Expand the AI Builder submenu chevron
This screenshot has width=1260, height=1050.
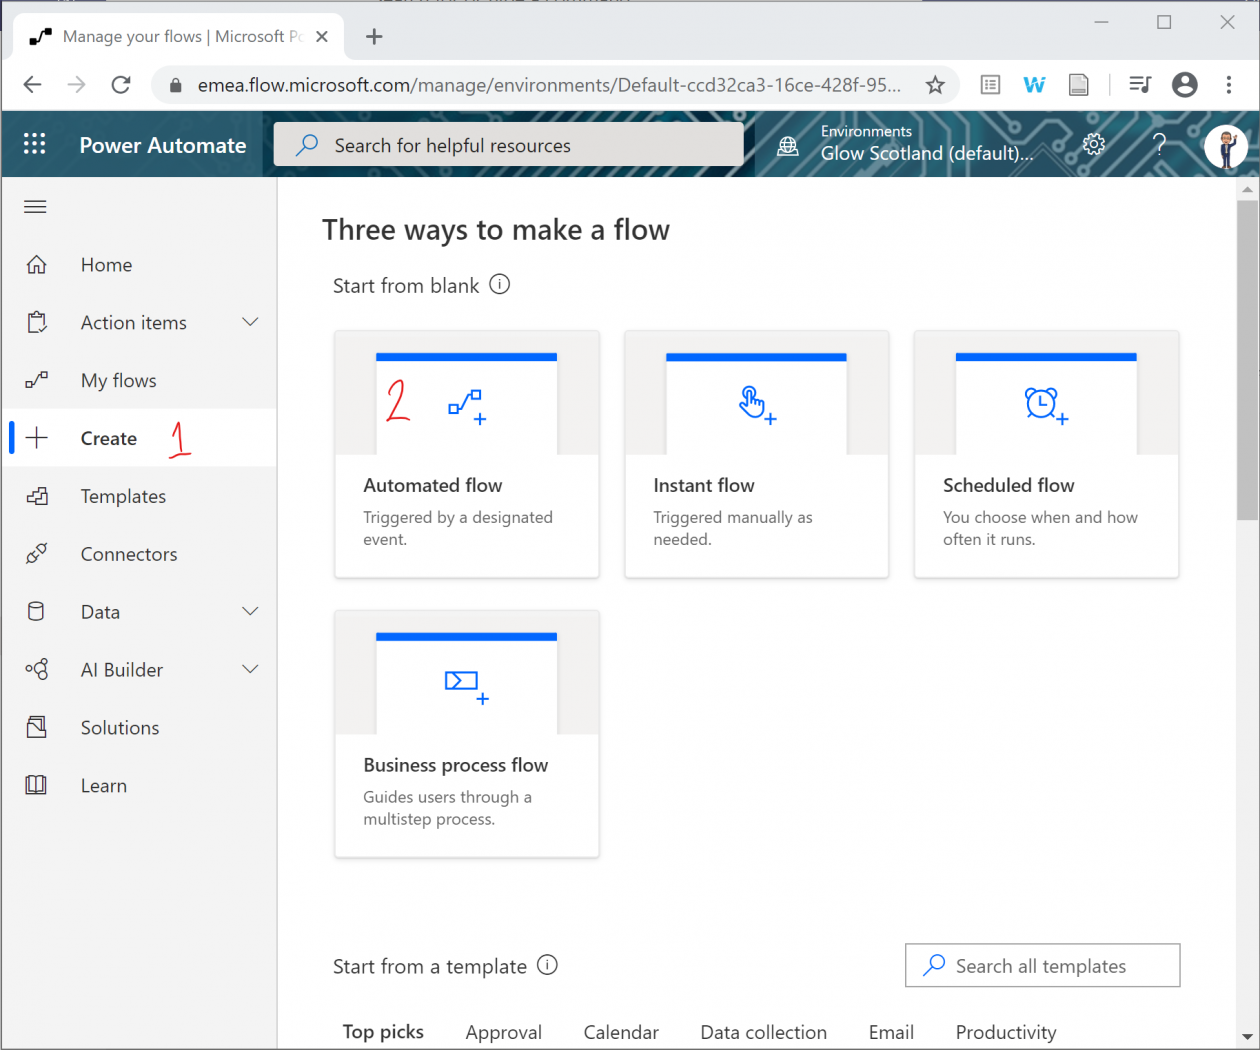(x=250, y=669)
